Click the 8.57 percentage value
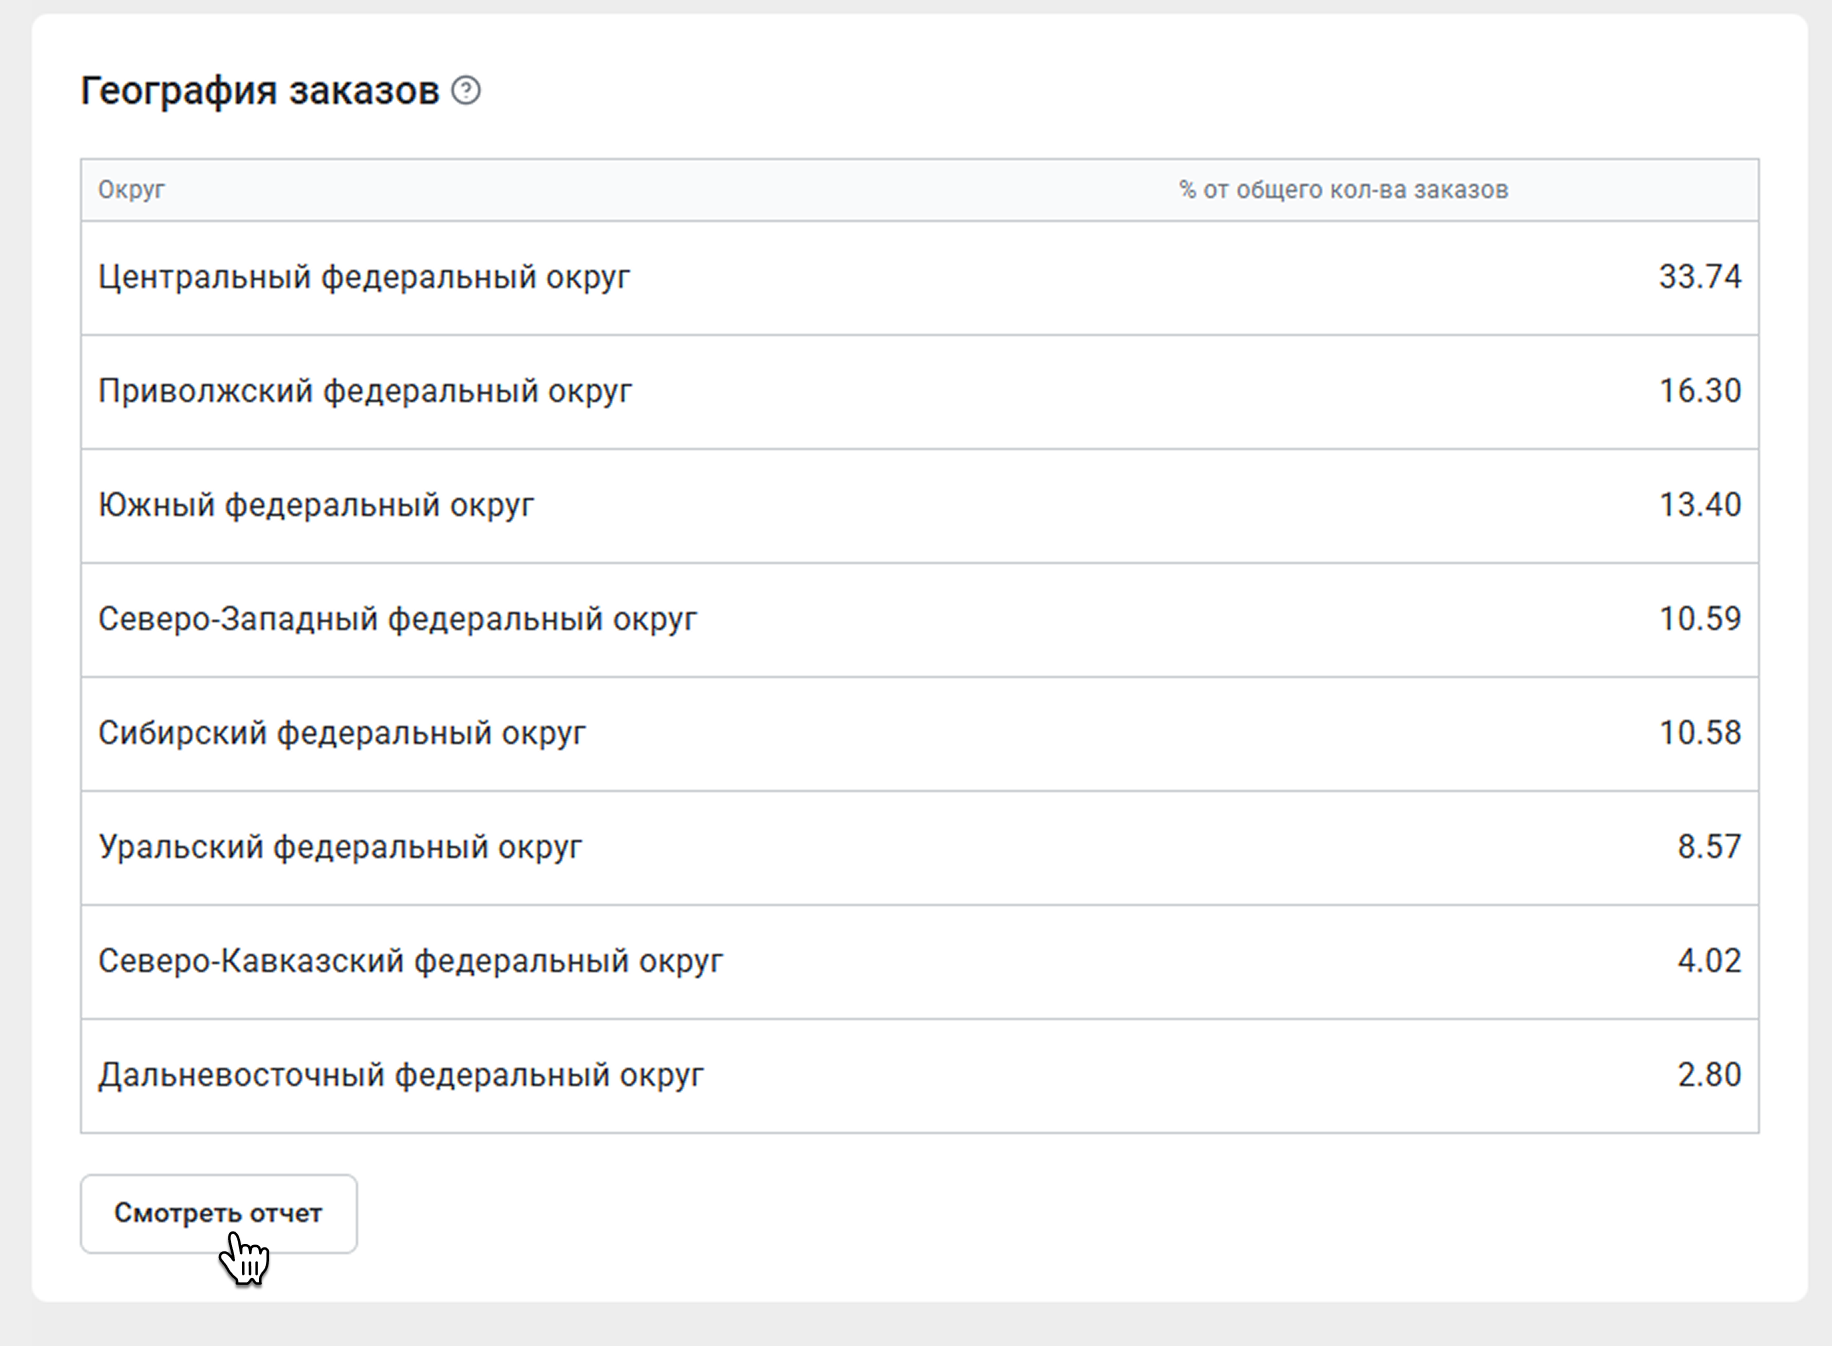Screen dimensions: 1832x1346 1708,847
